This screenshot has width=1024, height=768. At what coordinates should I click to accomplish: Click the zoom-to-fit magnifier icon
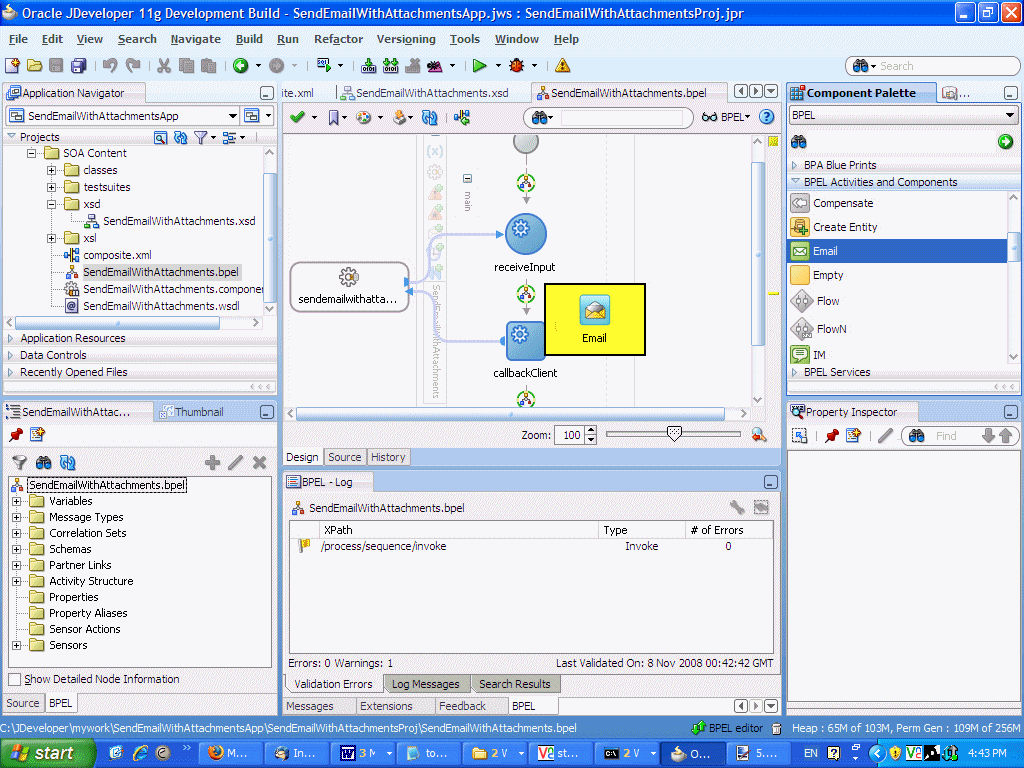(x=759, y=435)
